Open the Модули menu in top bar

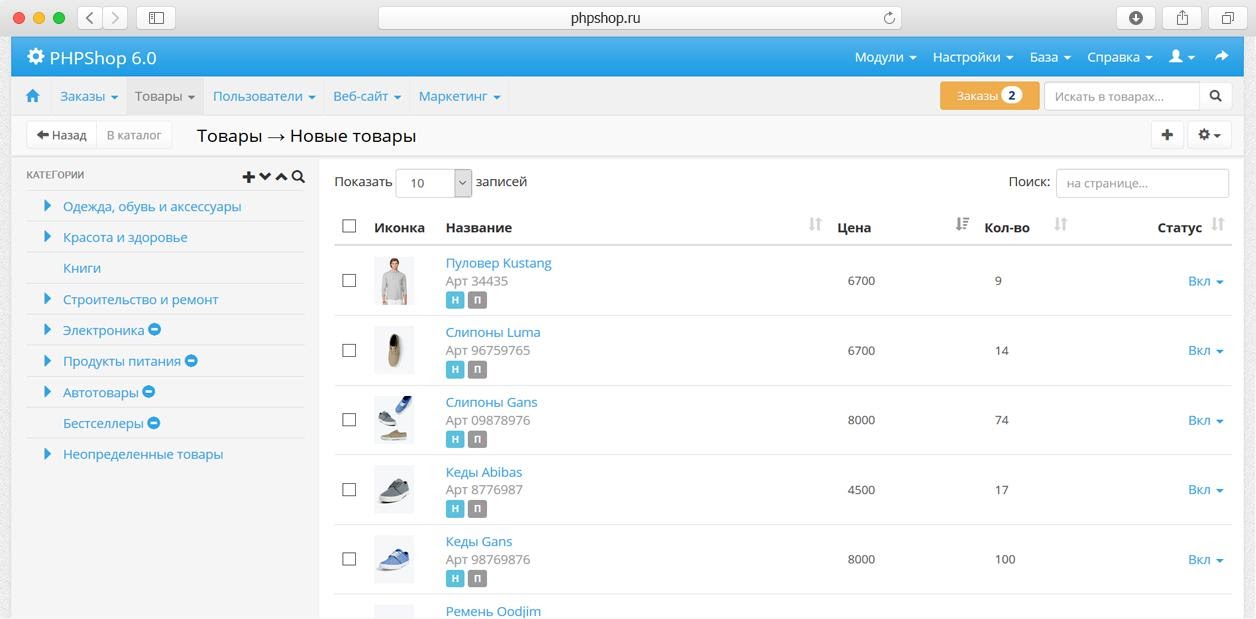point(885,57)
